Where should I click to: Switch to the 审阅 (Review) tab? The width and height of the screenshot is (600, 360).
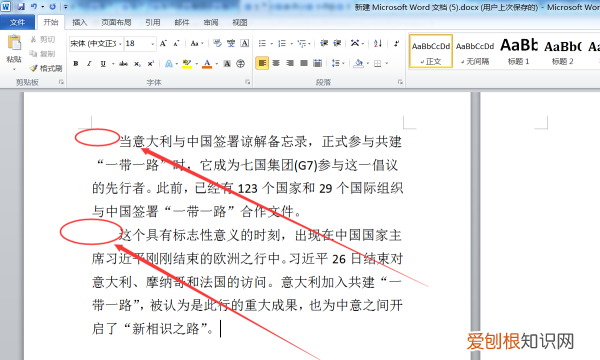coord(211,22)
